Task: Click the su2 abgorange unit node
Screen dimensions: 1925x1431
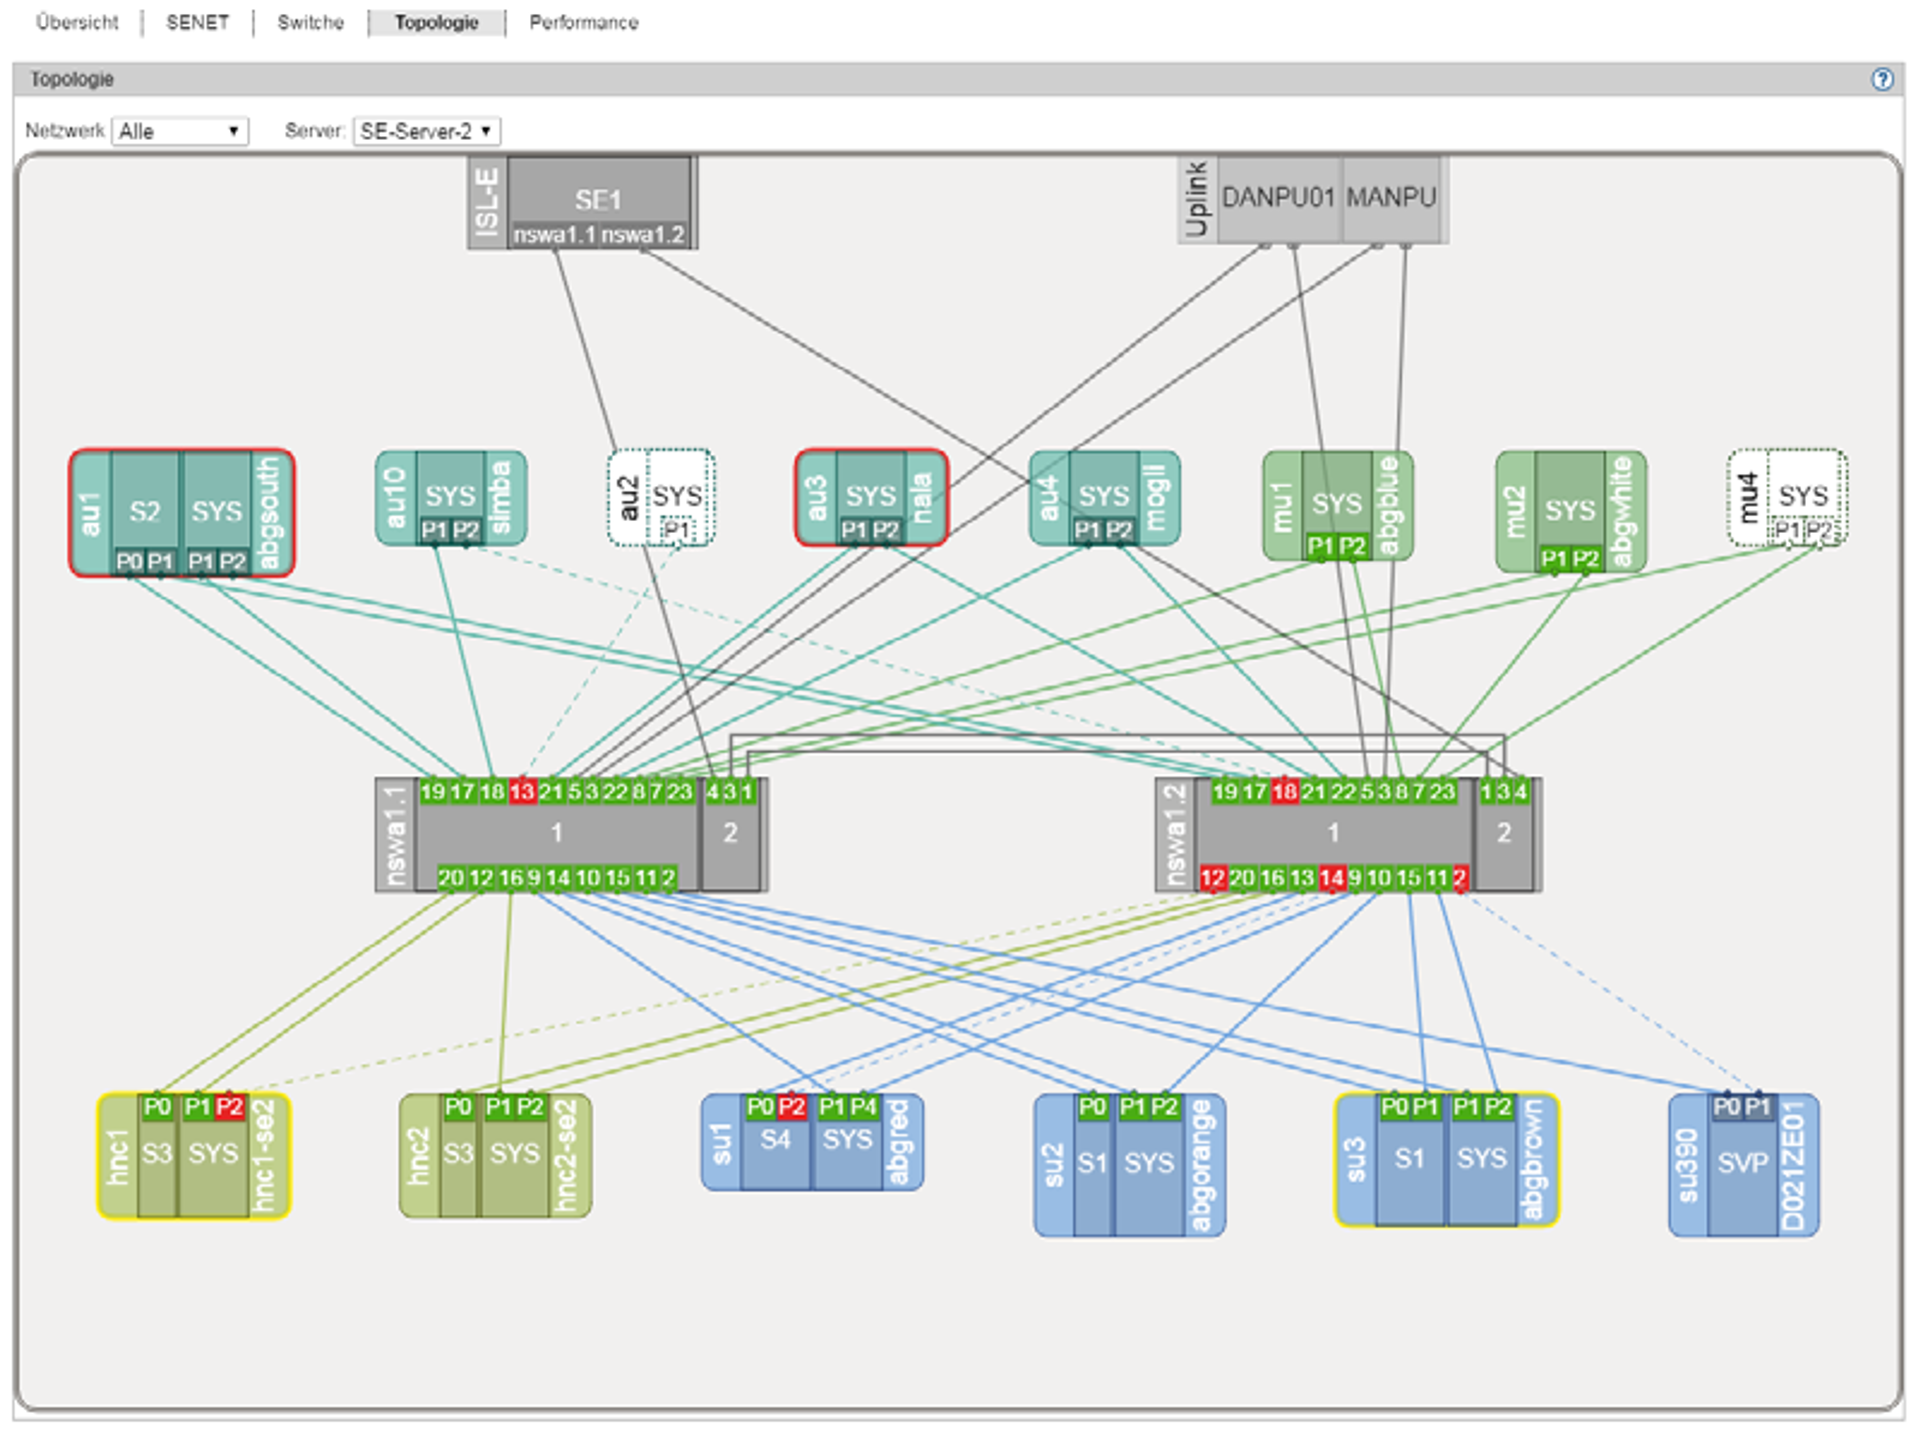Action: [1128, 1164]
